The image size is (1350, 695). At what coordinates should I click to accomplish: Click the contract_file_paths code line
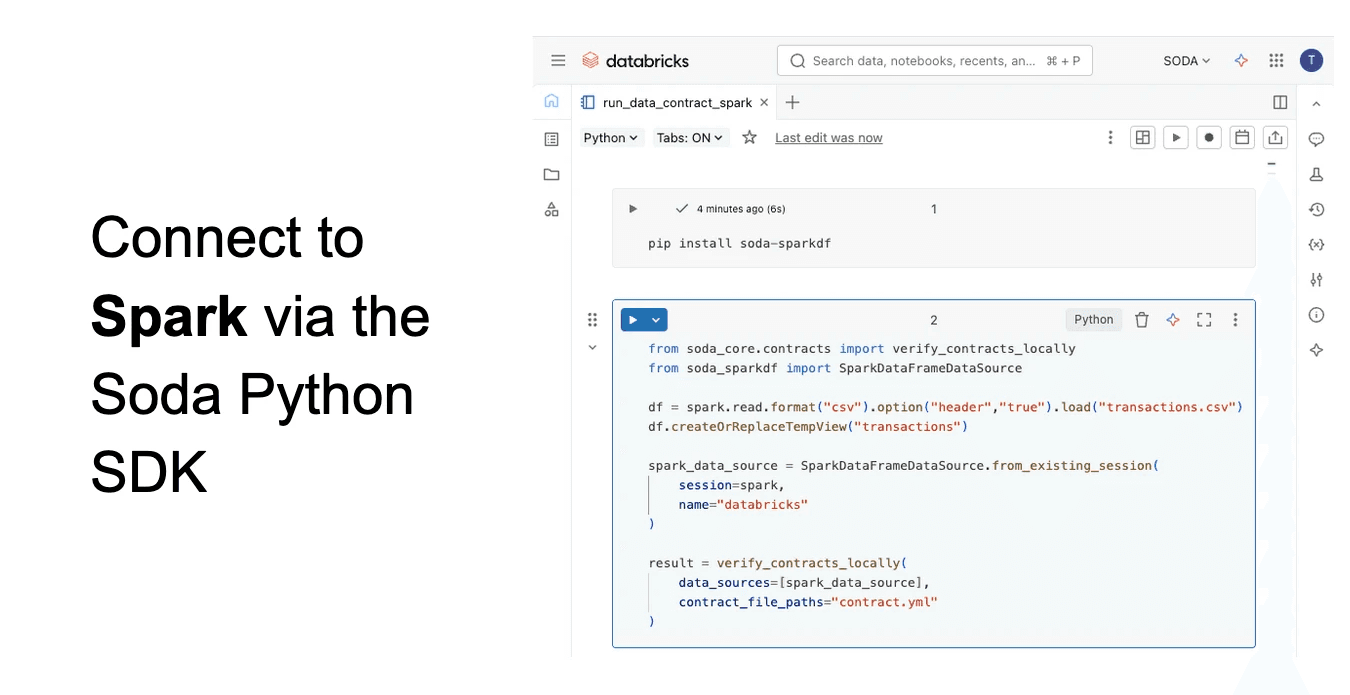point(808,602)
